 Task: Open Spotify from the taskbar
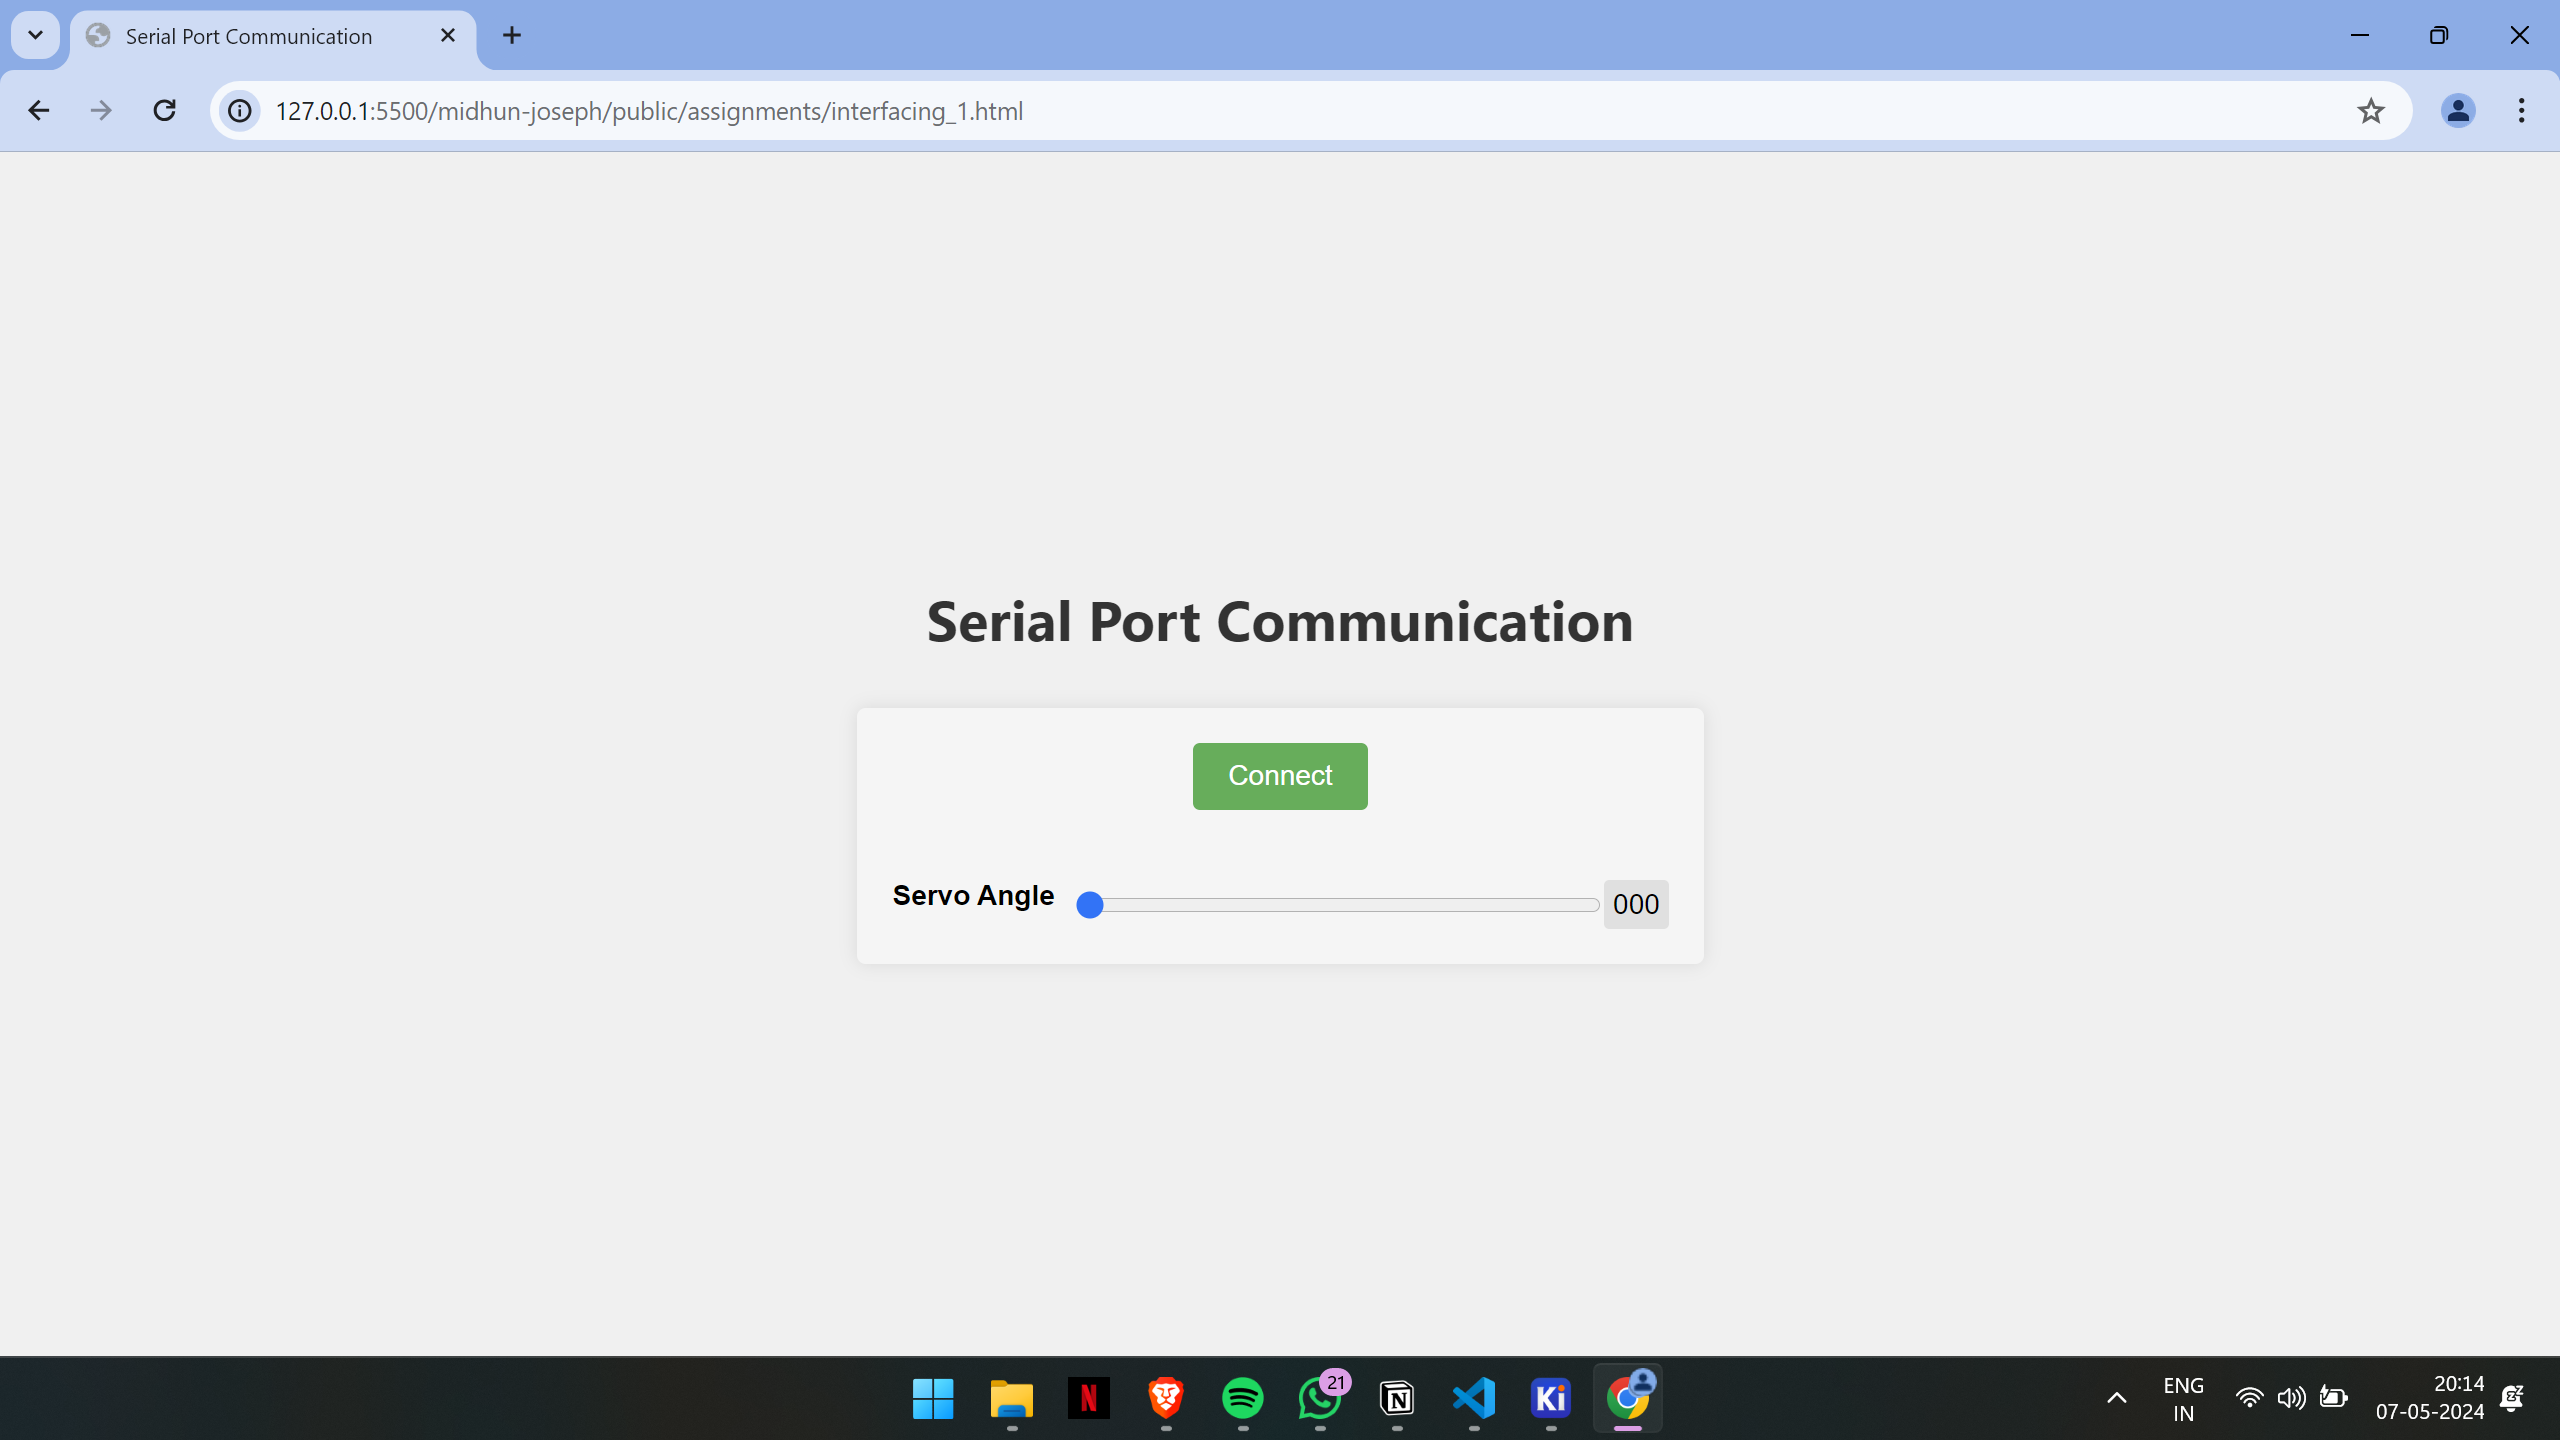[x=1242, y=1398]
